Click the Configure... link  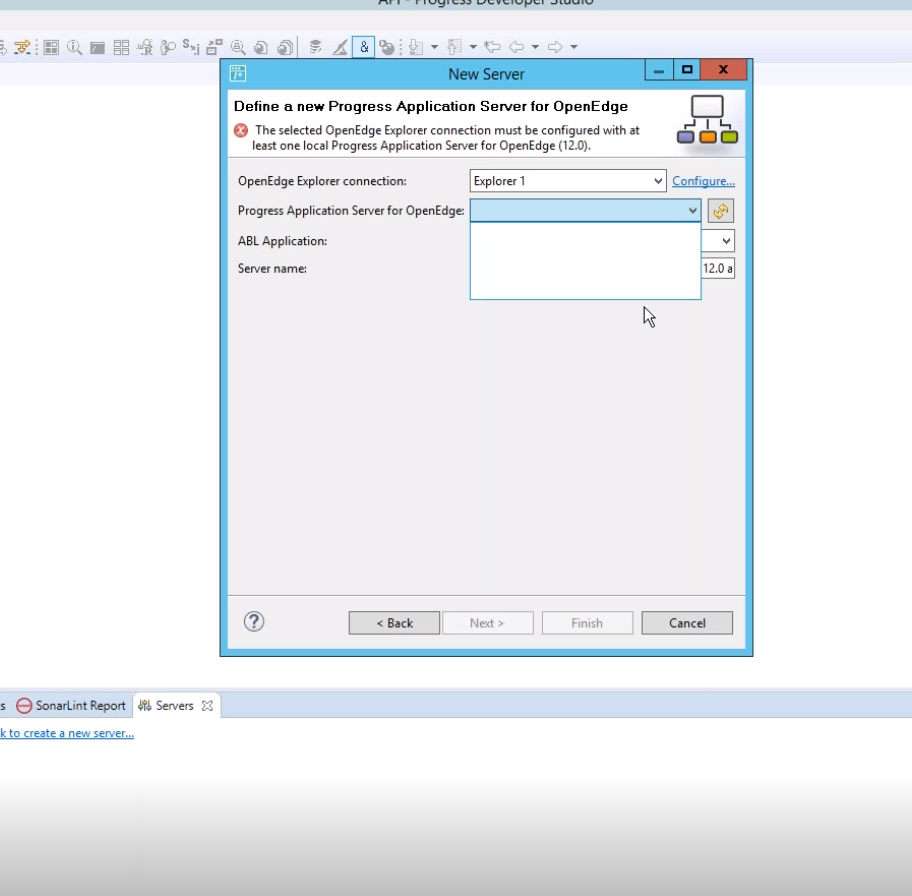coord(703,181)
